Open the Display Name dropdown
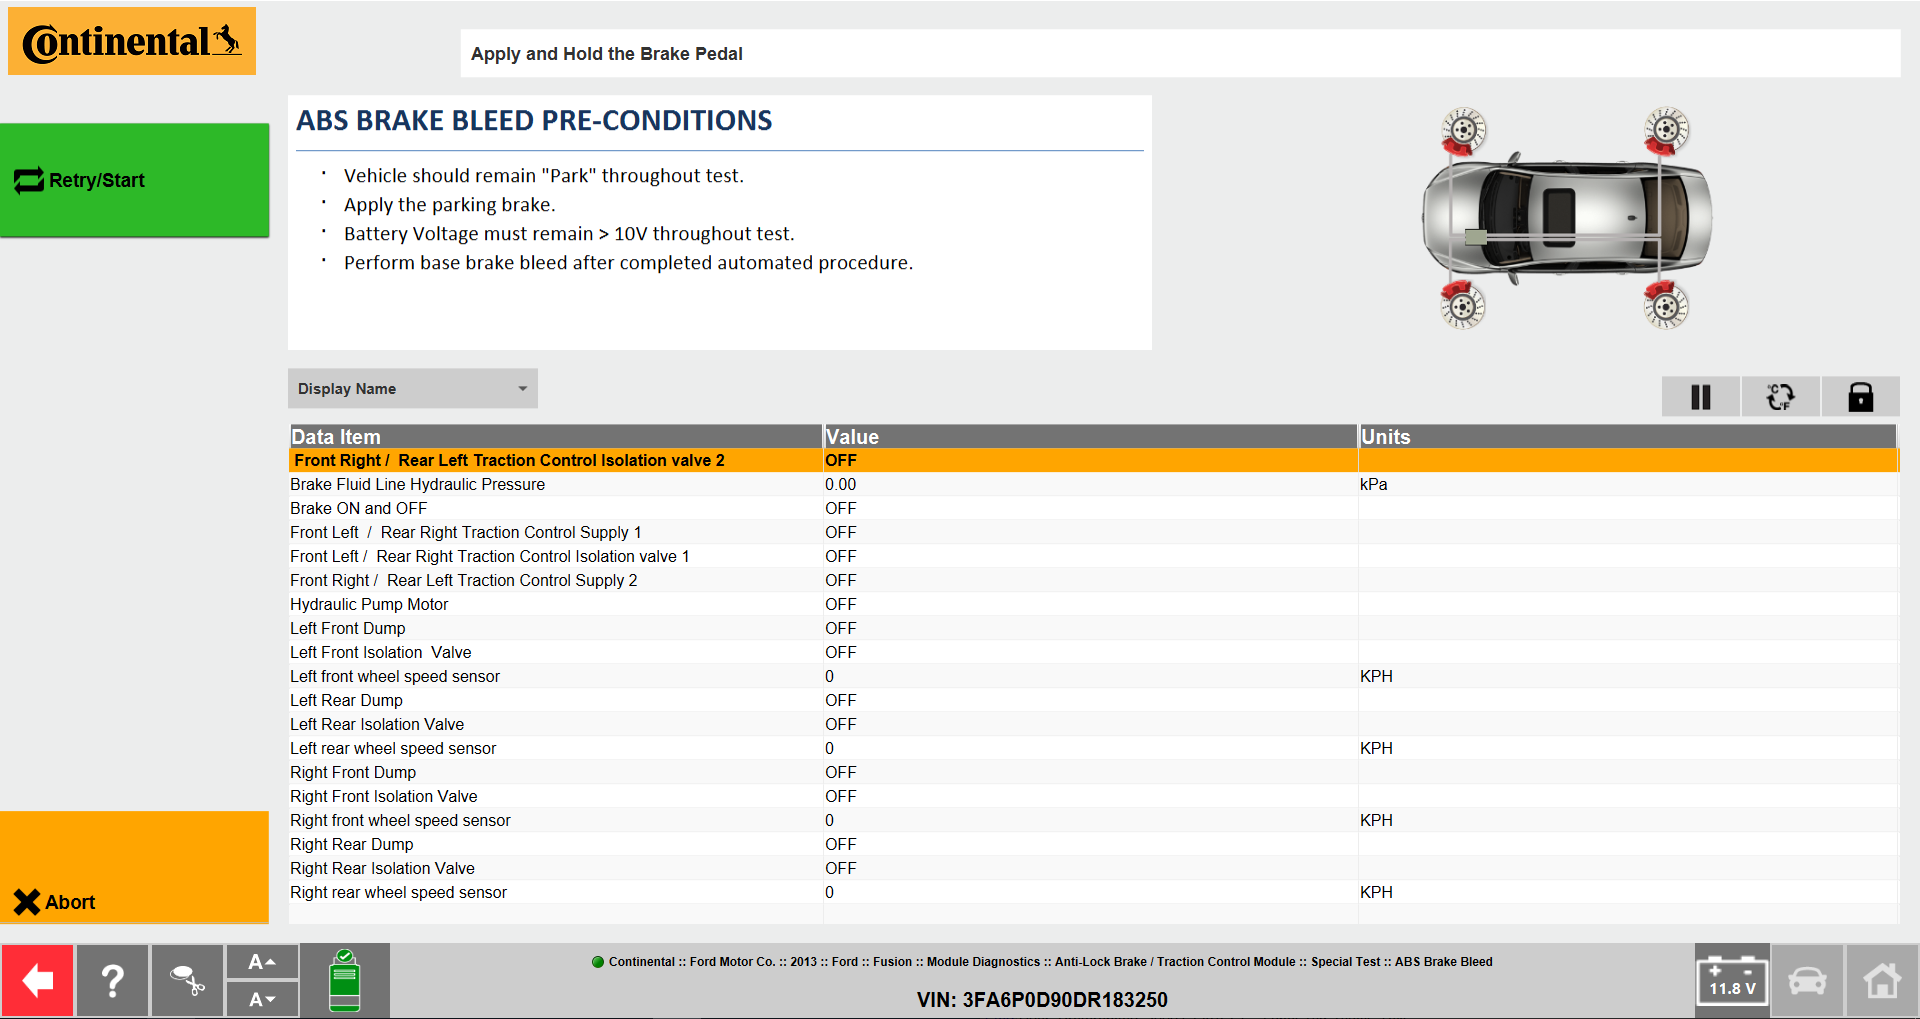This screenshot has width=1920, height=1019. (x=412, y=388)
